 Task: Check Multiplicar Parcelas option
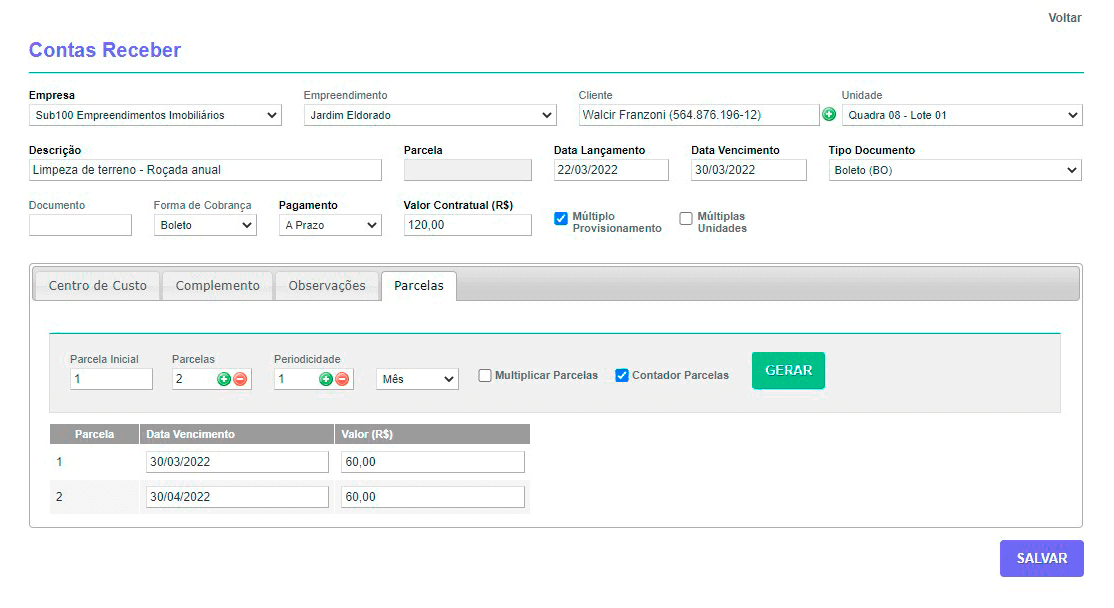click(x=485, y=376)
